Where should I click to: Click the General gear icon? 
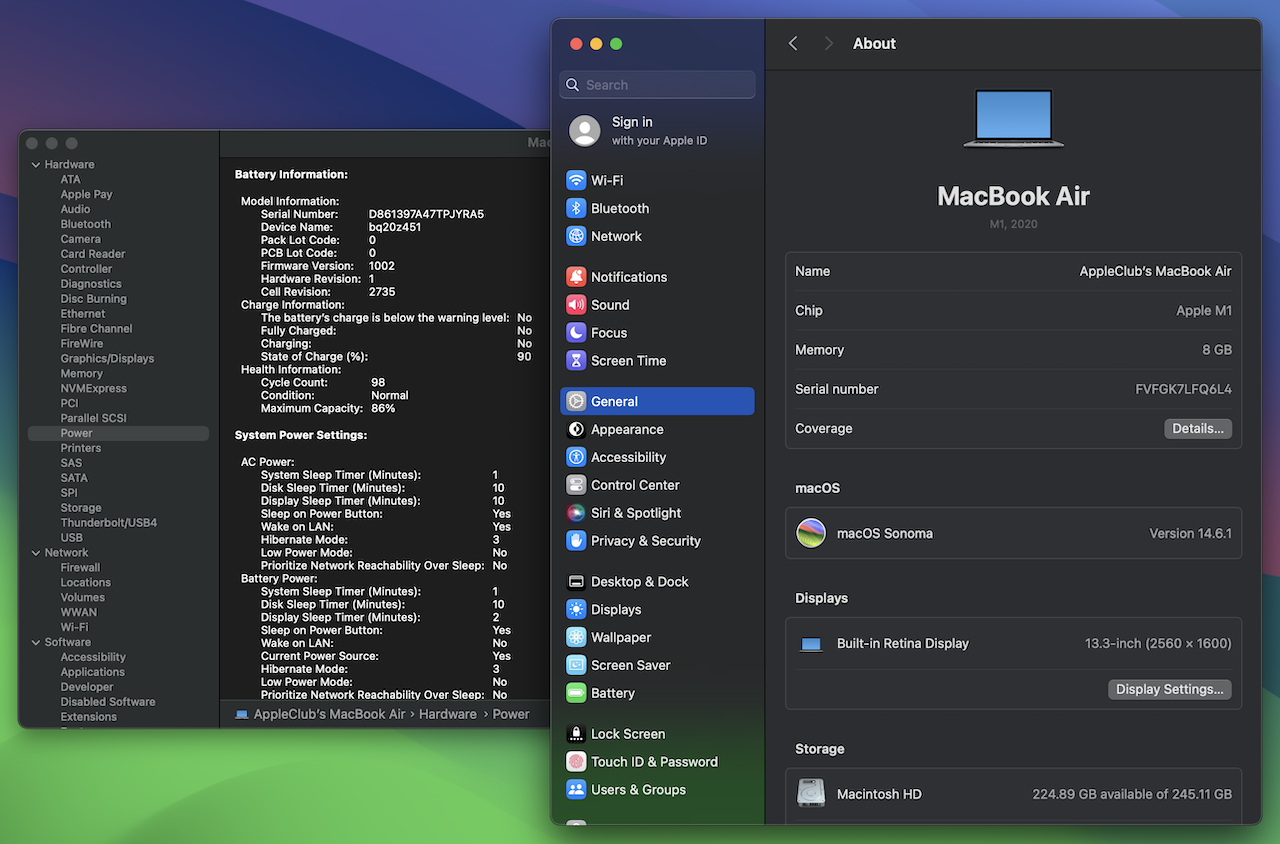point(576,401)
